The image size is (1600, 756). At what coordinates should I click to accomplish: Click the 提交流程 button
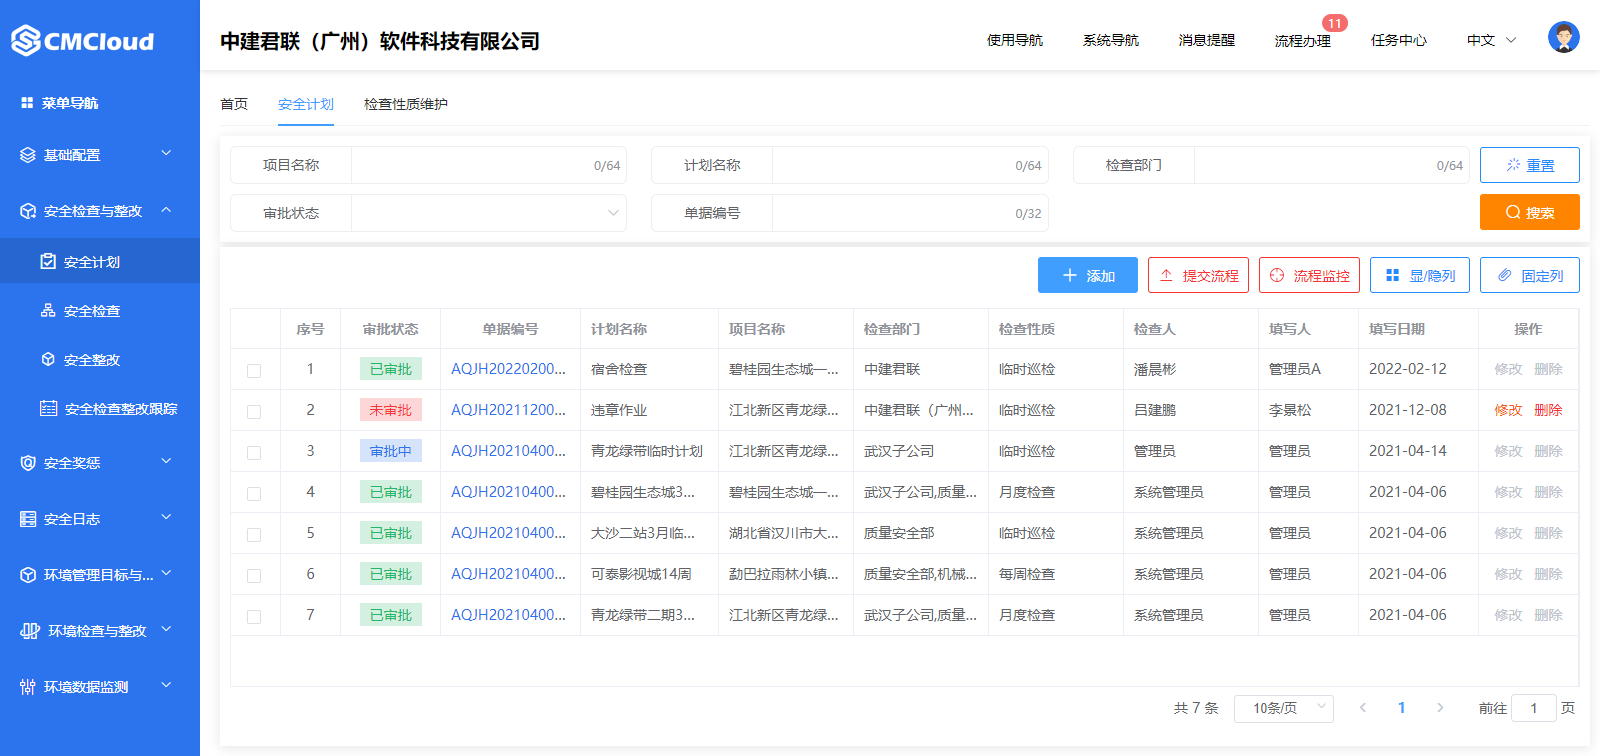coord(1198,275)
